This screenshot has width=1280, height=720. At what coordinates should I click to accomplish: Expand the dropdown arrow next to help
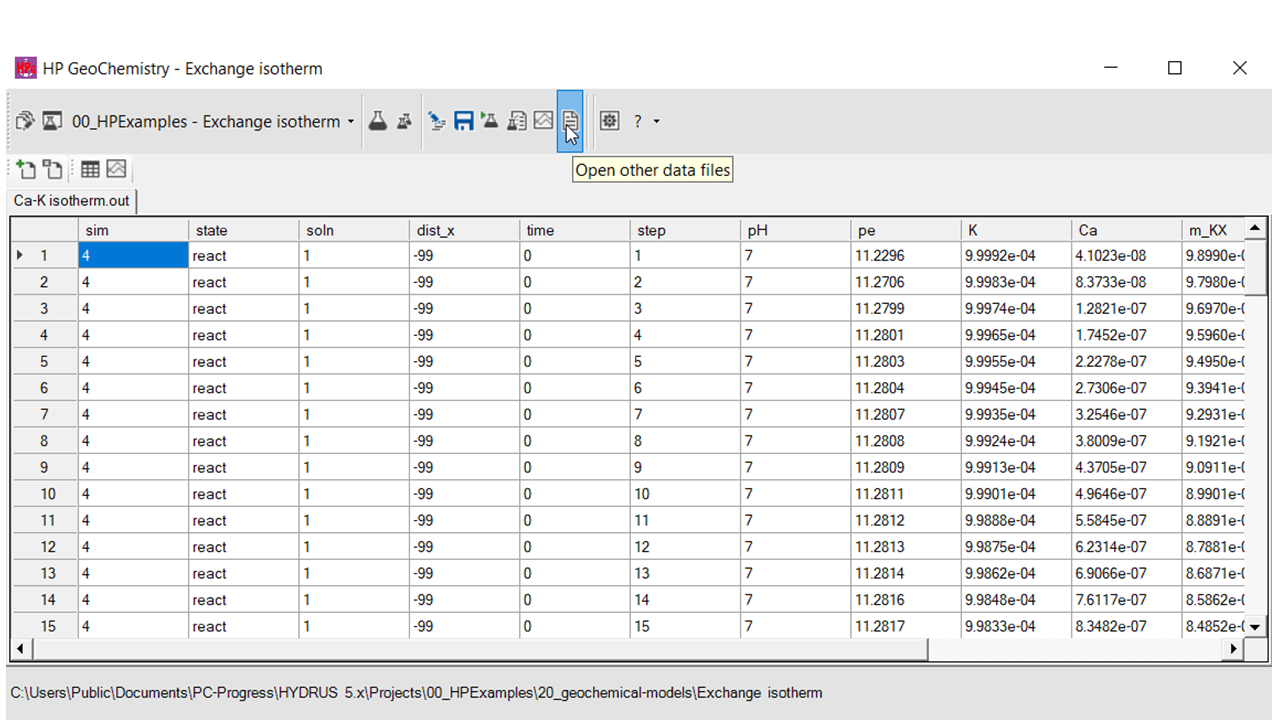point(657,122)
